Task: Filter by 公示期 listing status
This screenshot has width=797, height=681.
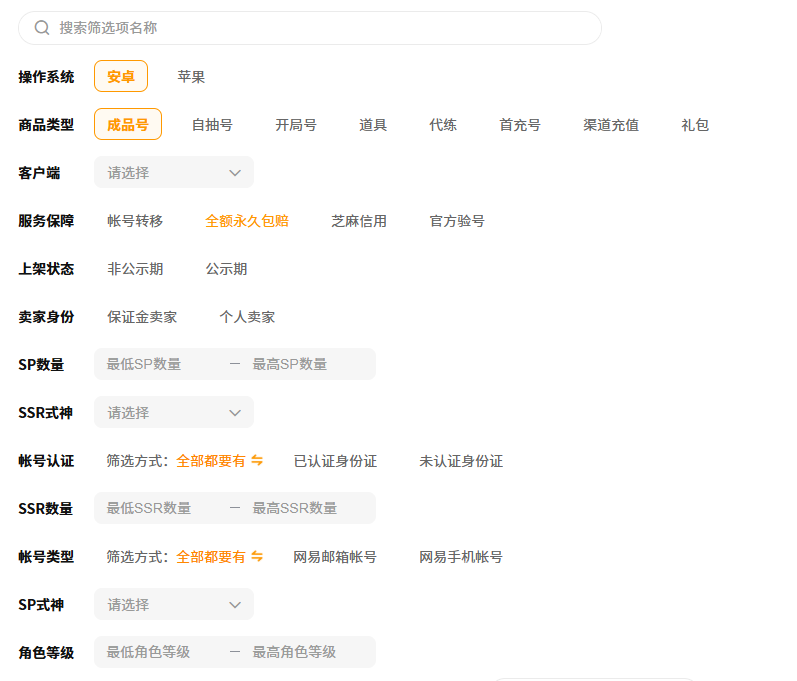Action: click(226, 269)
